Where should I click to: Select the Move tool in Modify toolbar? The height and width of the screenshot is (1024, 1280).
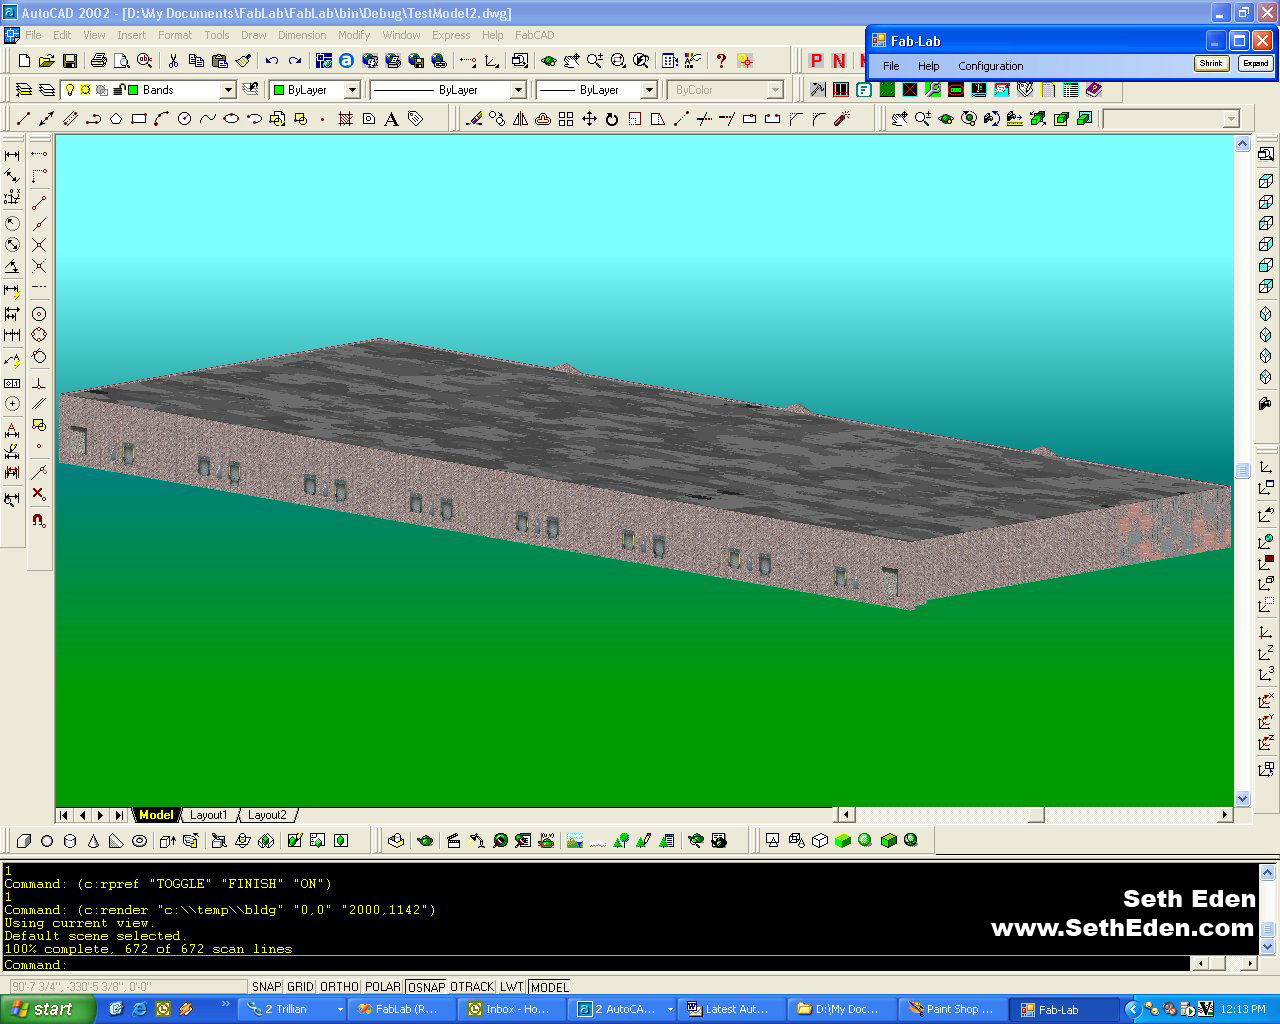589,119
